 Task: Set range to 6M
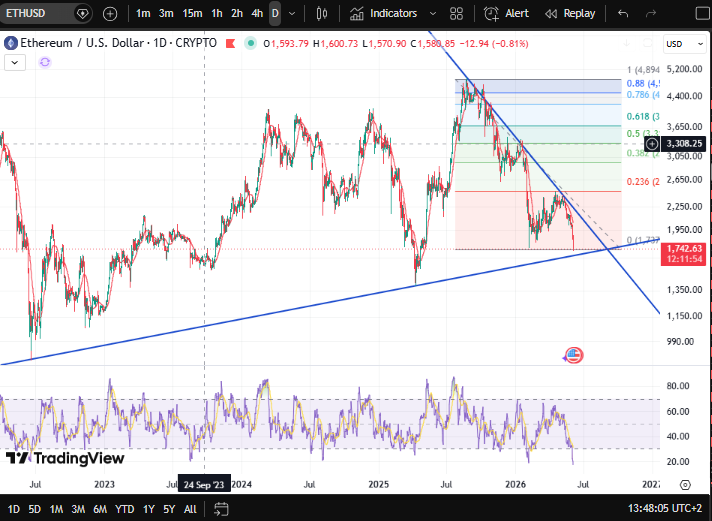(100, 509)
